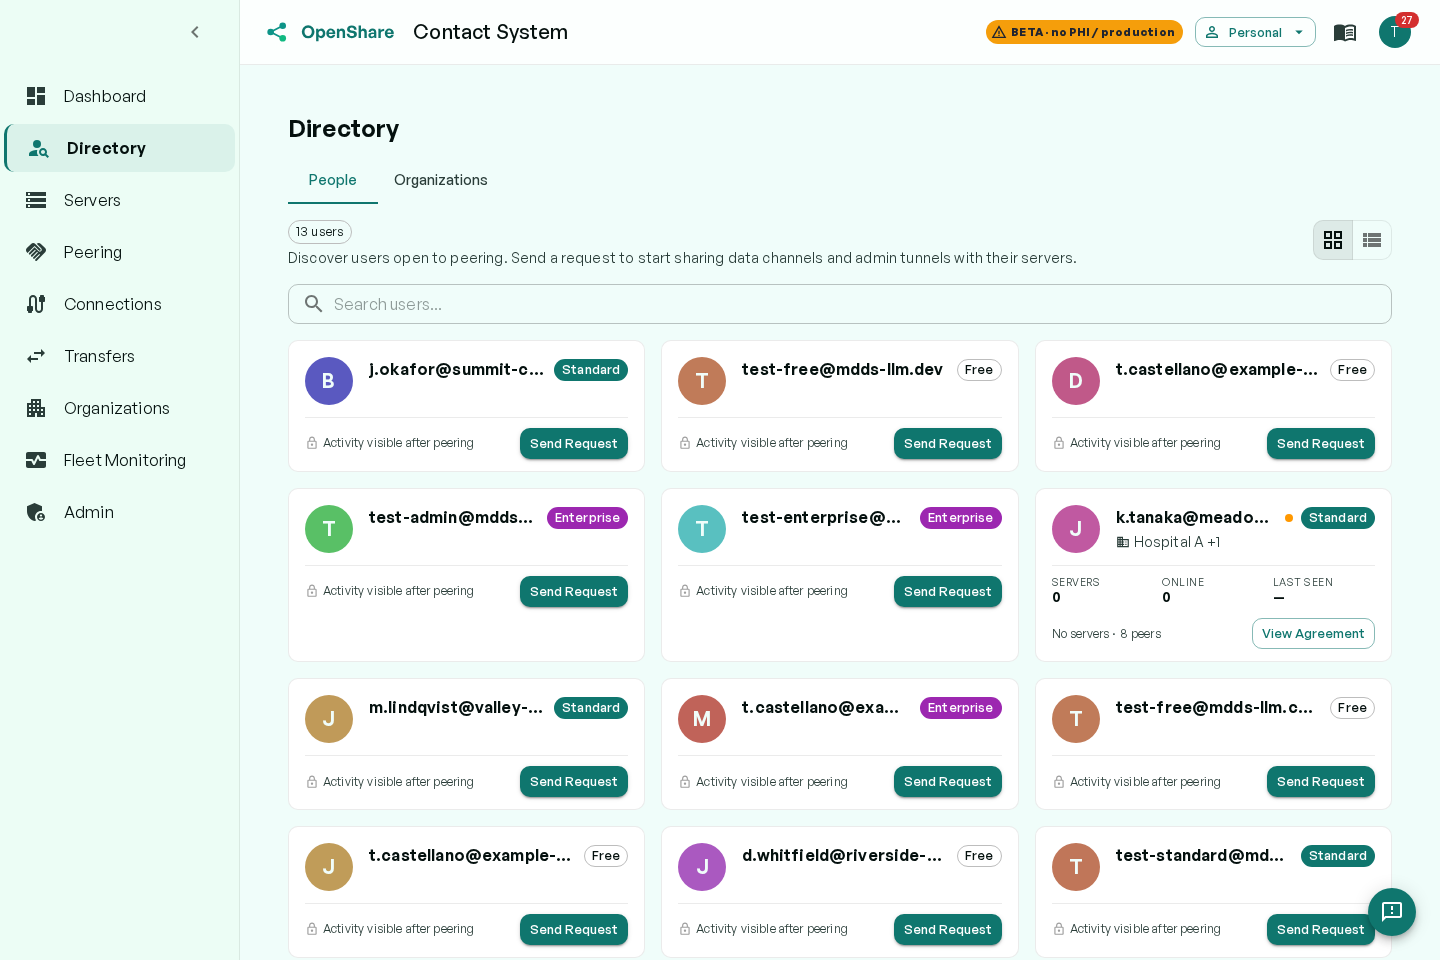Go to Peering in the sidebar

coord(120,252)
